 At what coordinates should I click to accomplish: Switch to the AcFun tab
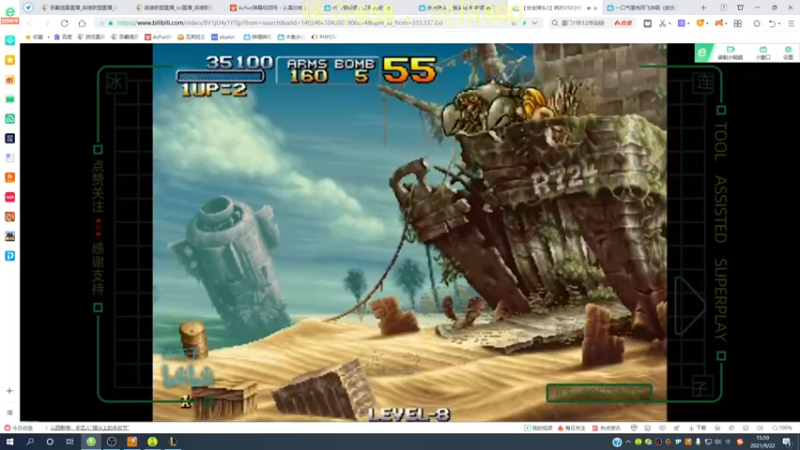[x=268, y=8]
